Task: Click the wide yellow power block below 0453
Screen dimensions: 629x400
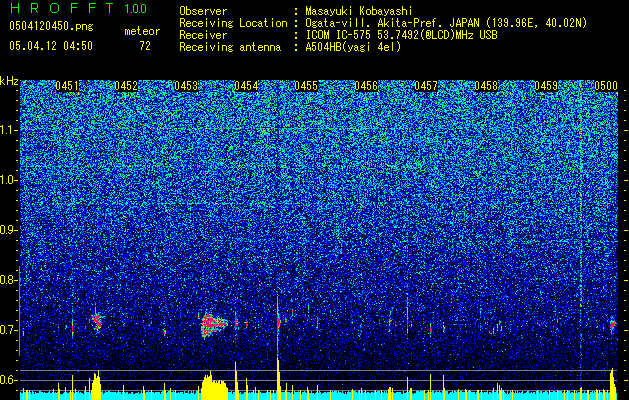Action: tap(214, 387)
